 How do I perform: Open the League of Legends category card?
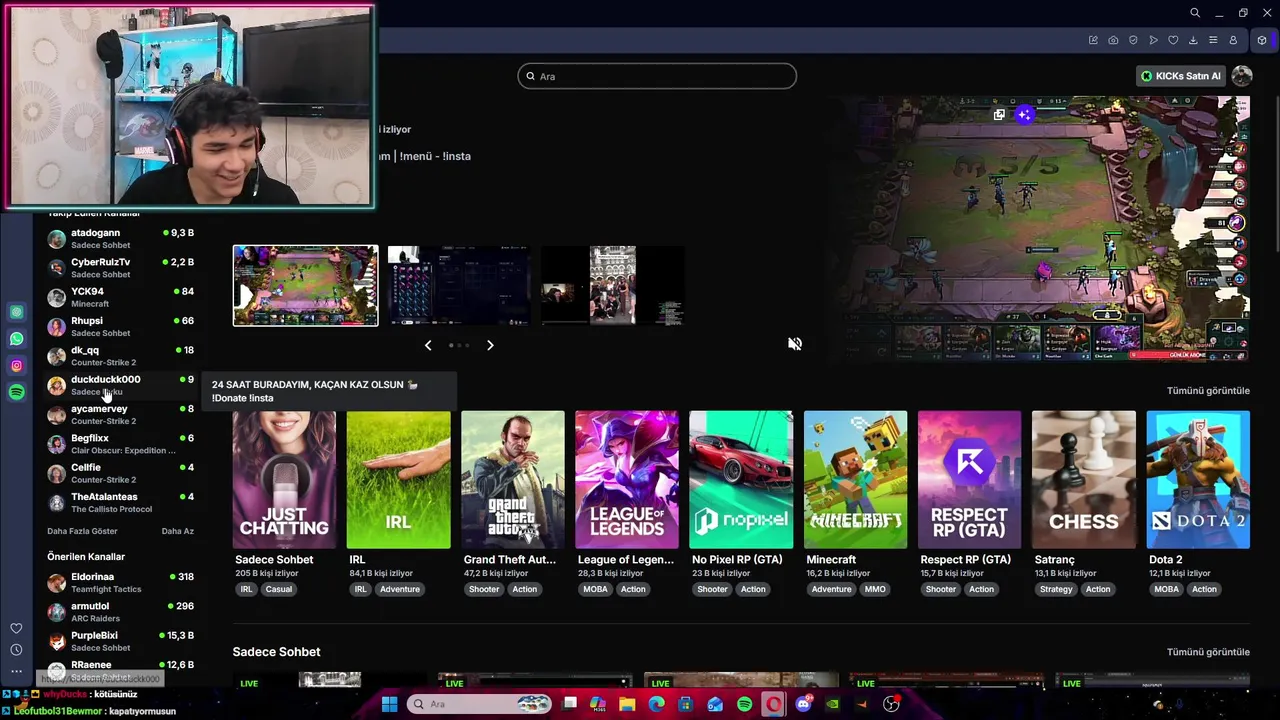(x=627, y=480)
